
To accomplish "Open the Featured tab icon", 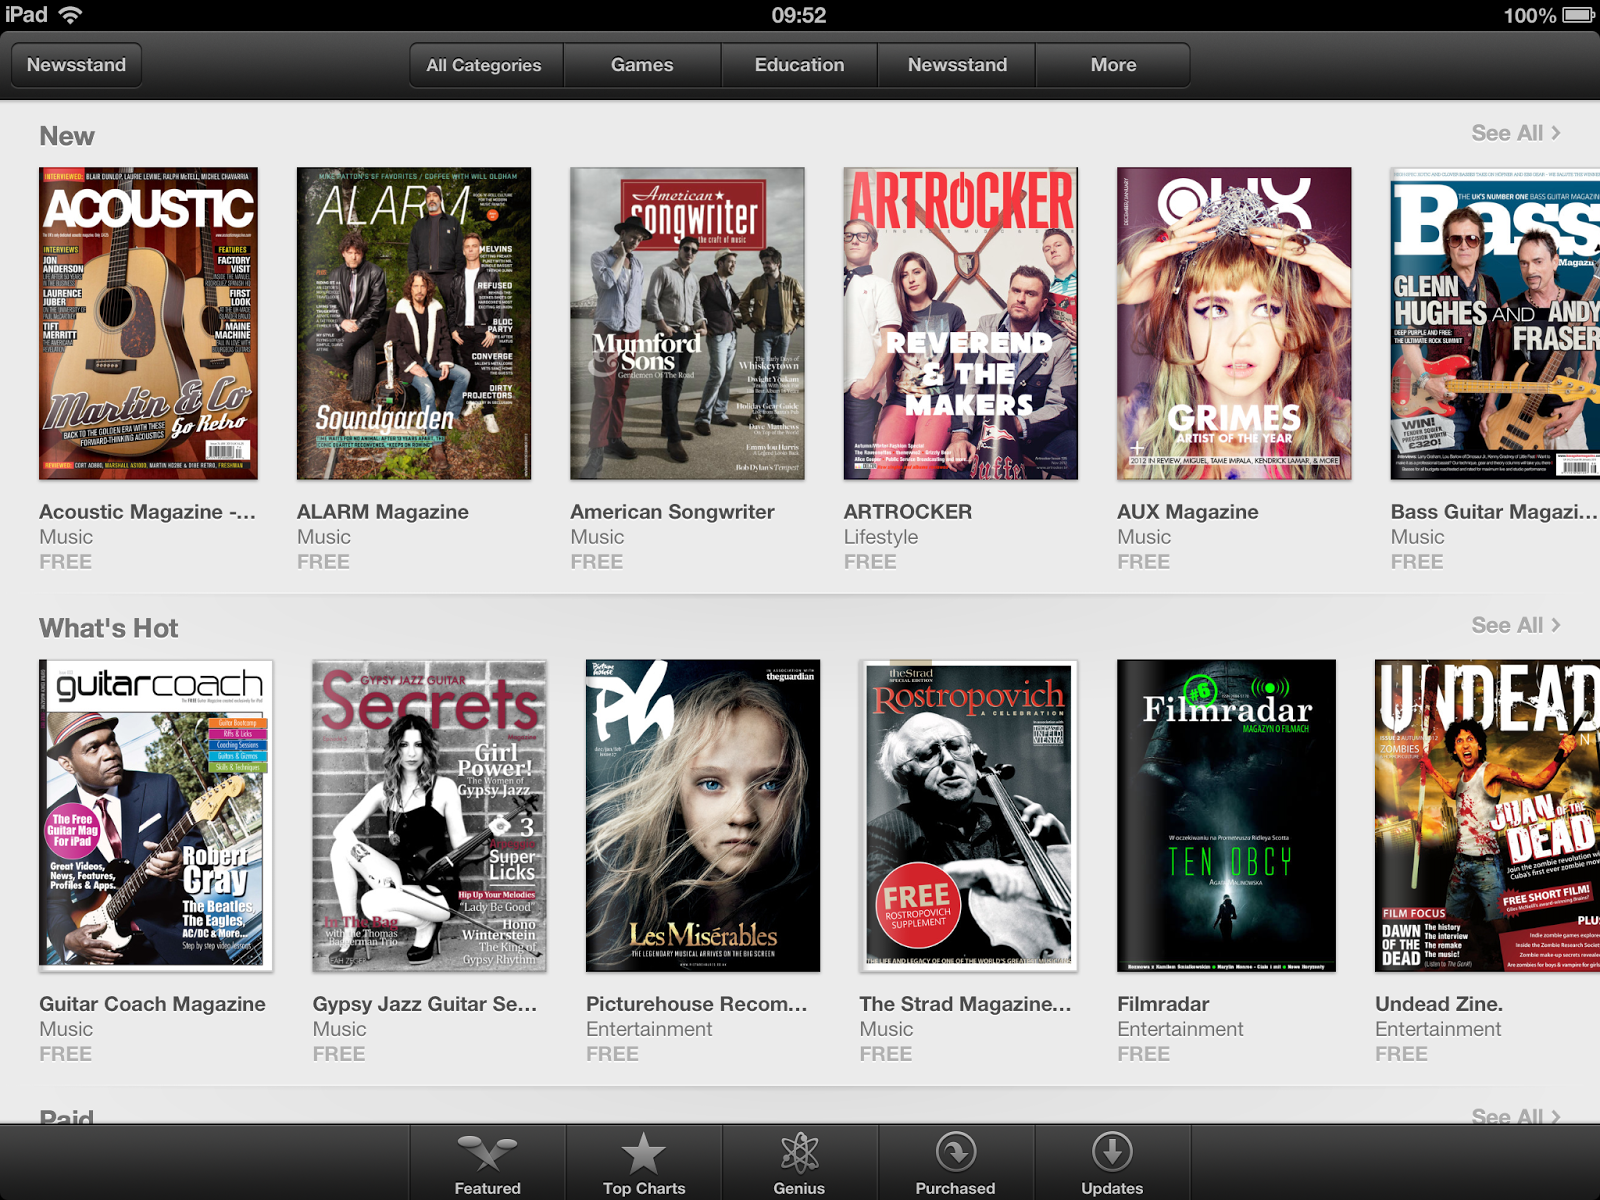I will 487,1153.
